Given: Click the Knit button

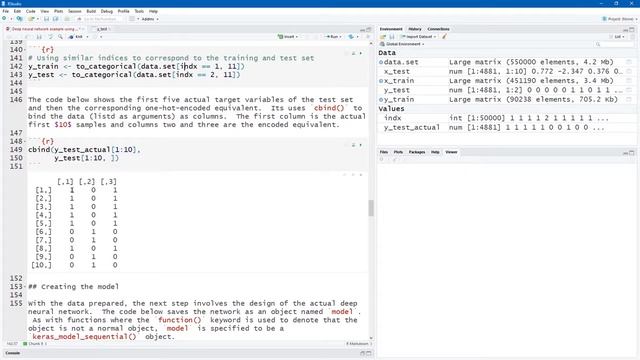Looking at the screenshot, I should tap(76, 37).
